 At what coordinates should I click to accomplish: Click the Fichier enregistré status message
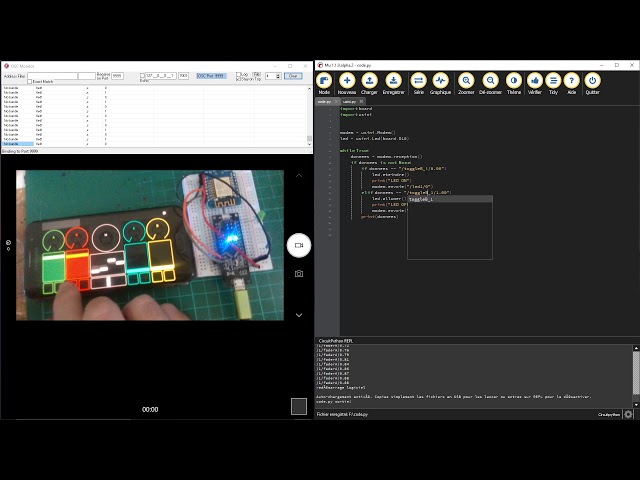click(x=342, y=414)
